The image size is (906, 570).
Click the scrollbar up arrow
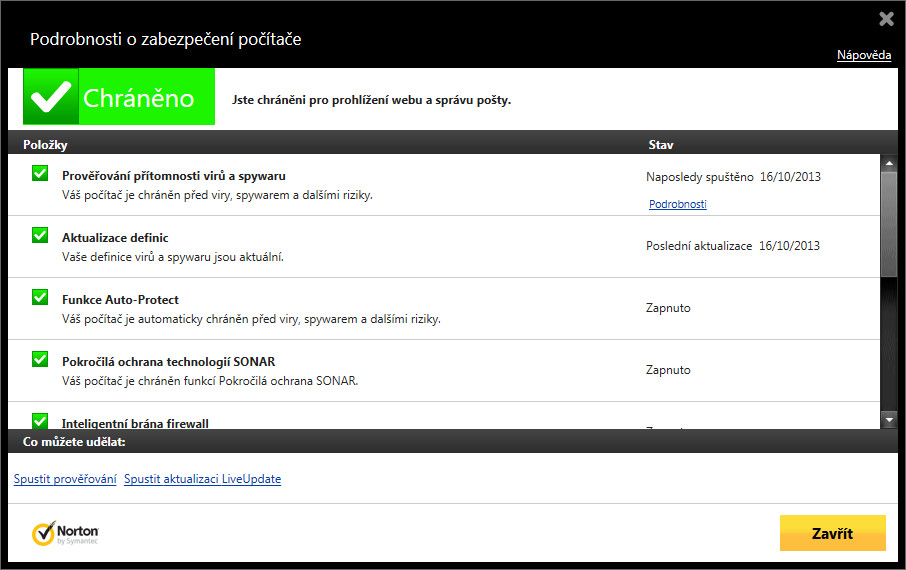[x=889, y=164]
